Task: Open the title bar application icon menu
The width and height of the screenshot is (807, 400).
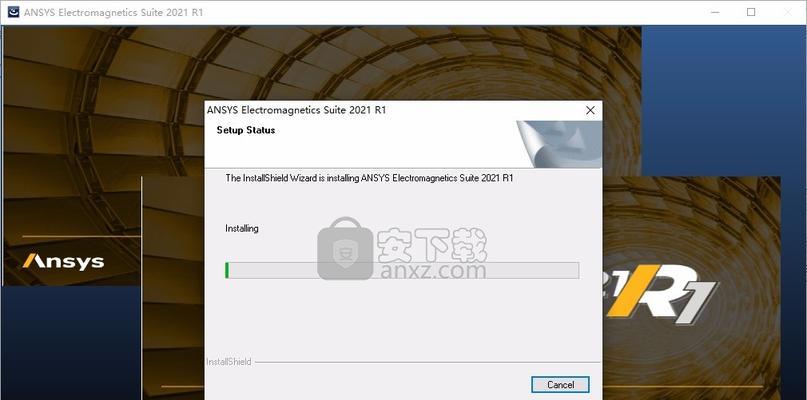Action: (x=13, y=12)
